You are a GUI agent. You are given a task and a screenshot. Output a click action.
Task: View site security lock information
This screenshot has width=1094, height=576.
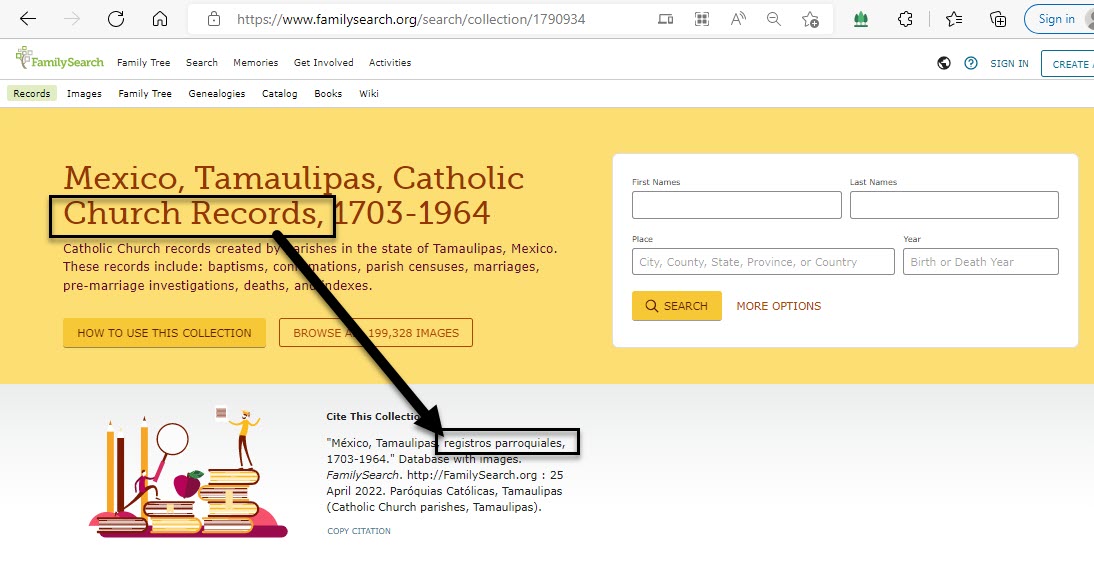(x=214, y=19)
